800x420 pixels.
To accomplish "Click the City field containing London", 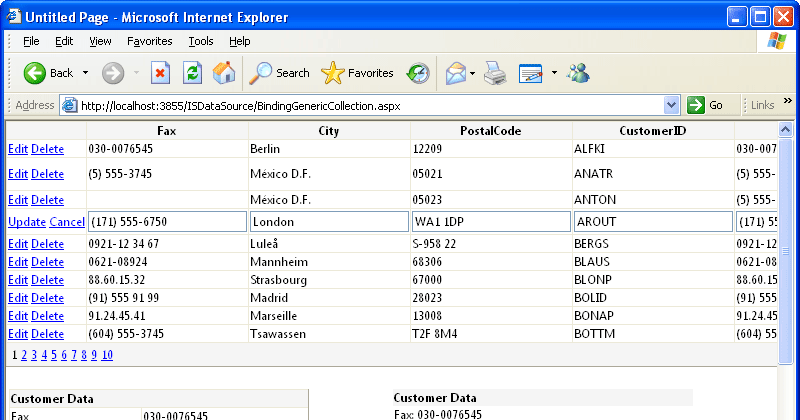I will [x=329, y=222].
